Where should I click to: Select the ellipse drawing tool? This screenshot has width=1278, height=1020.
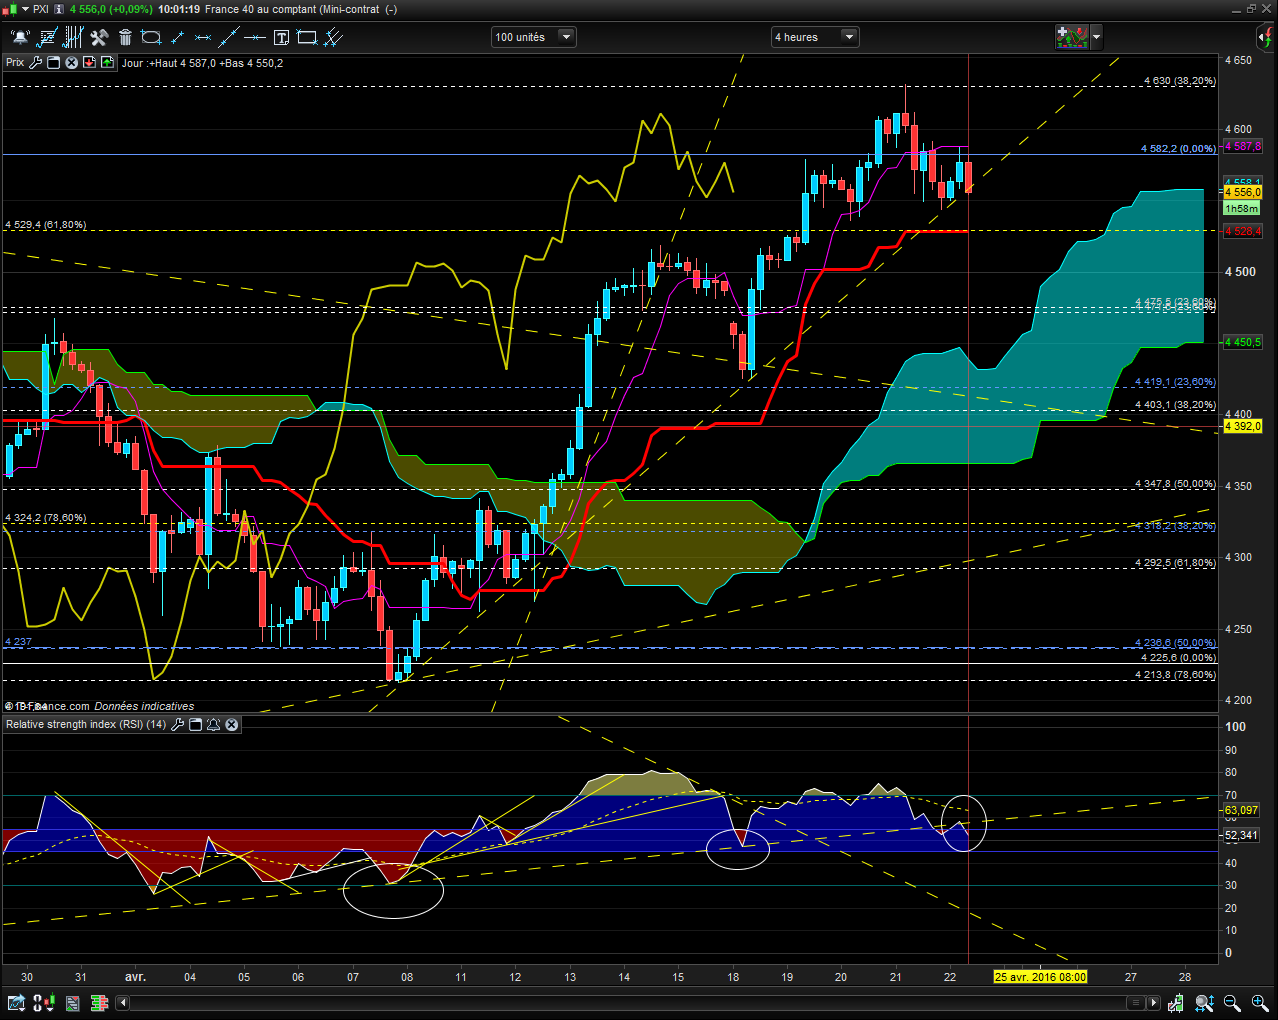coord(151,38)
